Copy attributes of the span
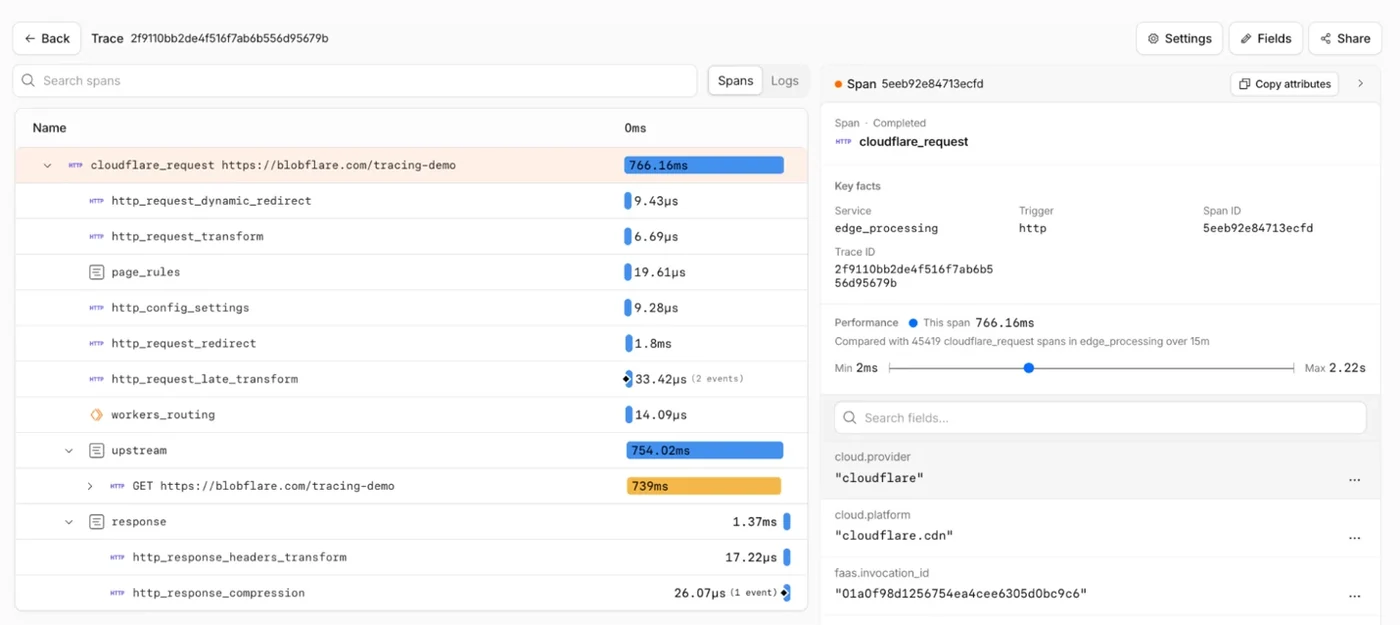This screenshot has height=625, width=1400. pyautogui.click(x=1285, y=84)
